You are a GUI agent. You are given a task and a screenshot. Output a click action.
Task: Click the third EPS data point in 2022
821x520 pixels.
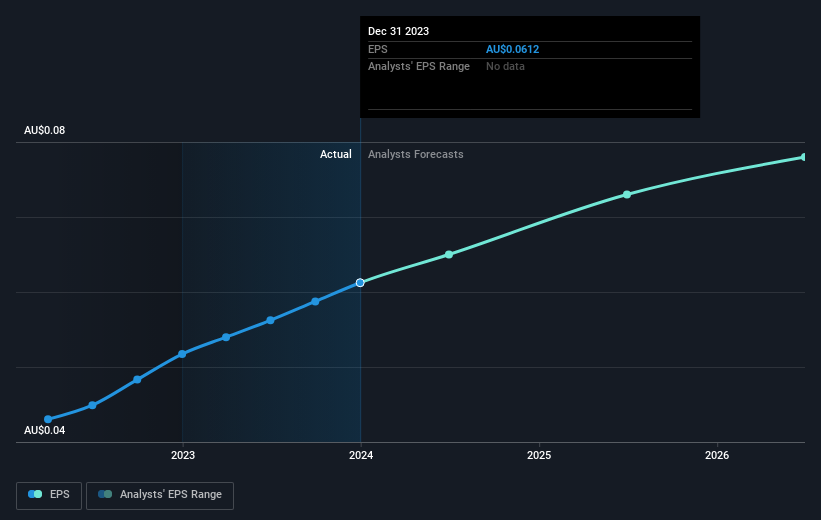tap(137, 380)
